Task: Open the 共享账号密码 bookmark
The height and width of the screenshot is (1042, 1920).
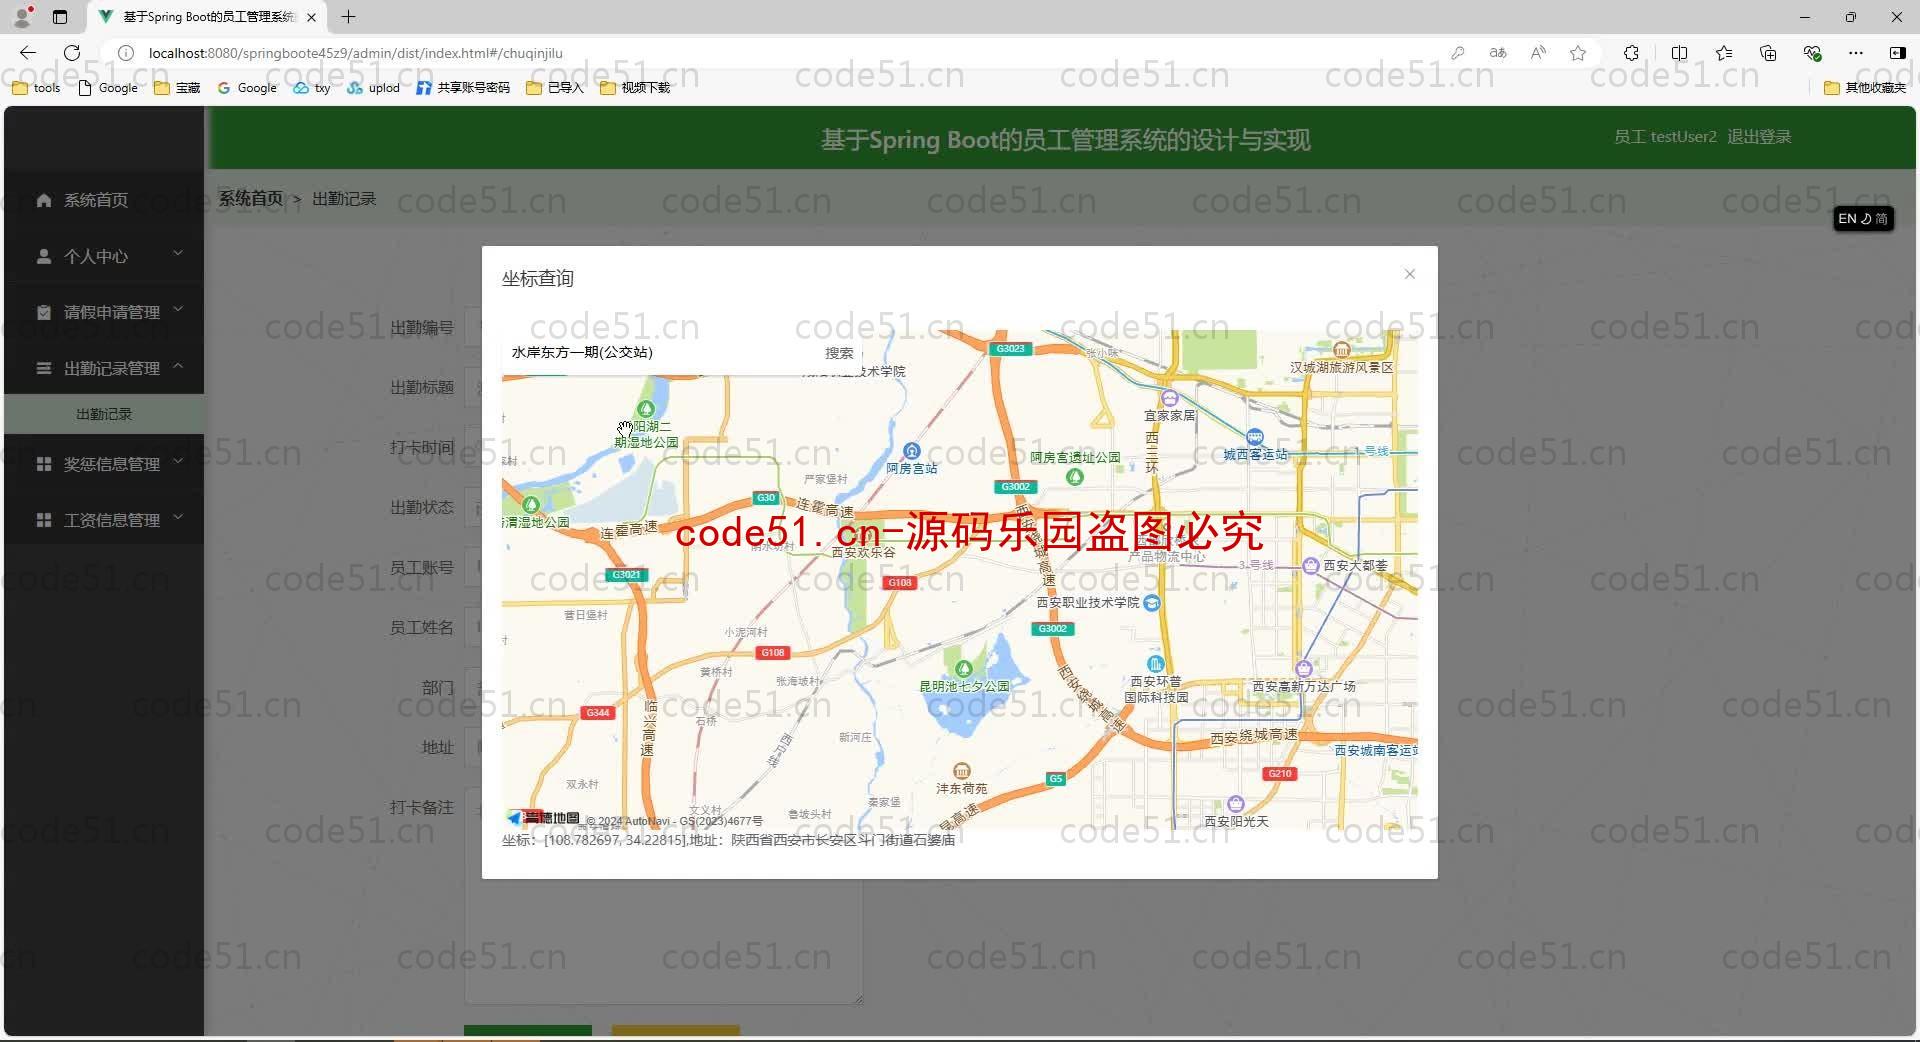Action: pyautogui.click(x=463, y=88)
